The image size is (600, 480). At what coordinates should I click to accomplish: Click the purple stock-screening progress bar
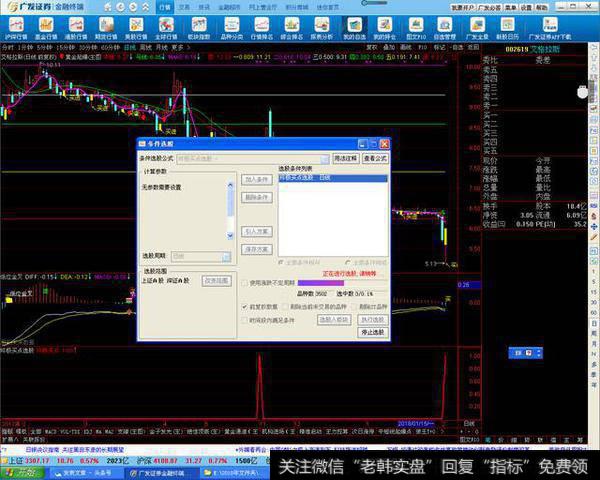tap(320, 283)
